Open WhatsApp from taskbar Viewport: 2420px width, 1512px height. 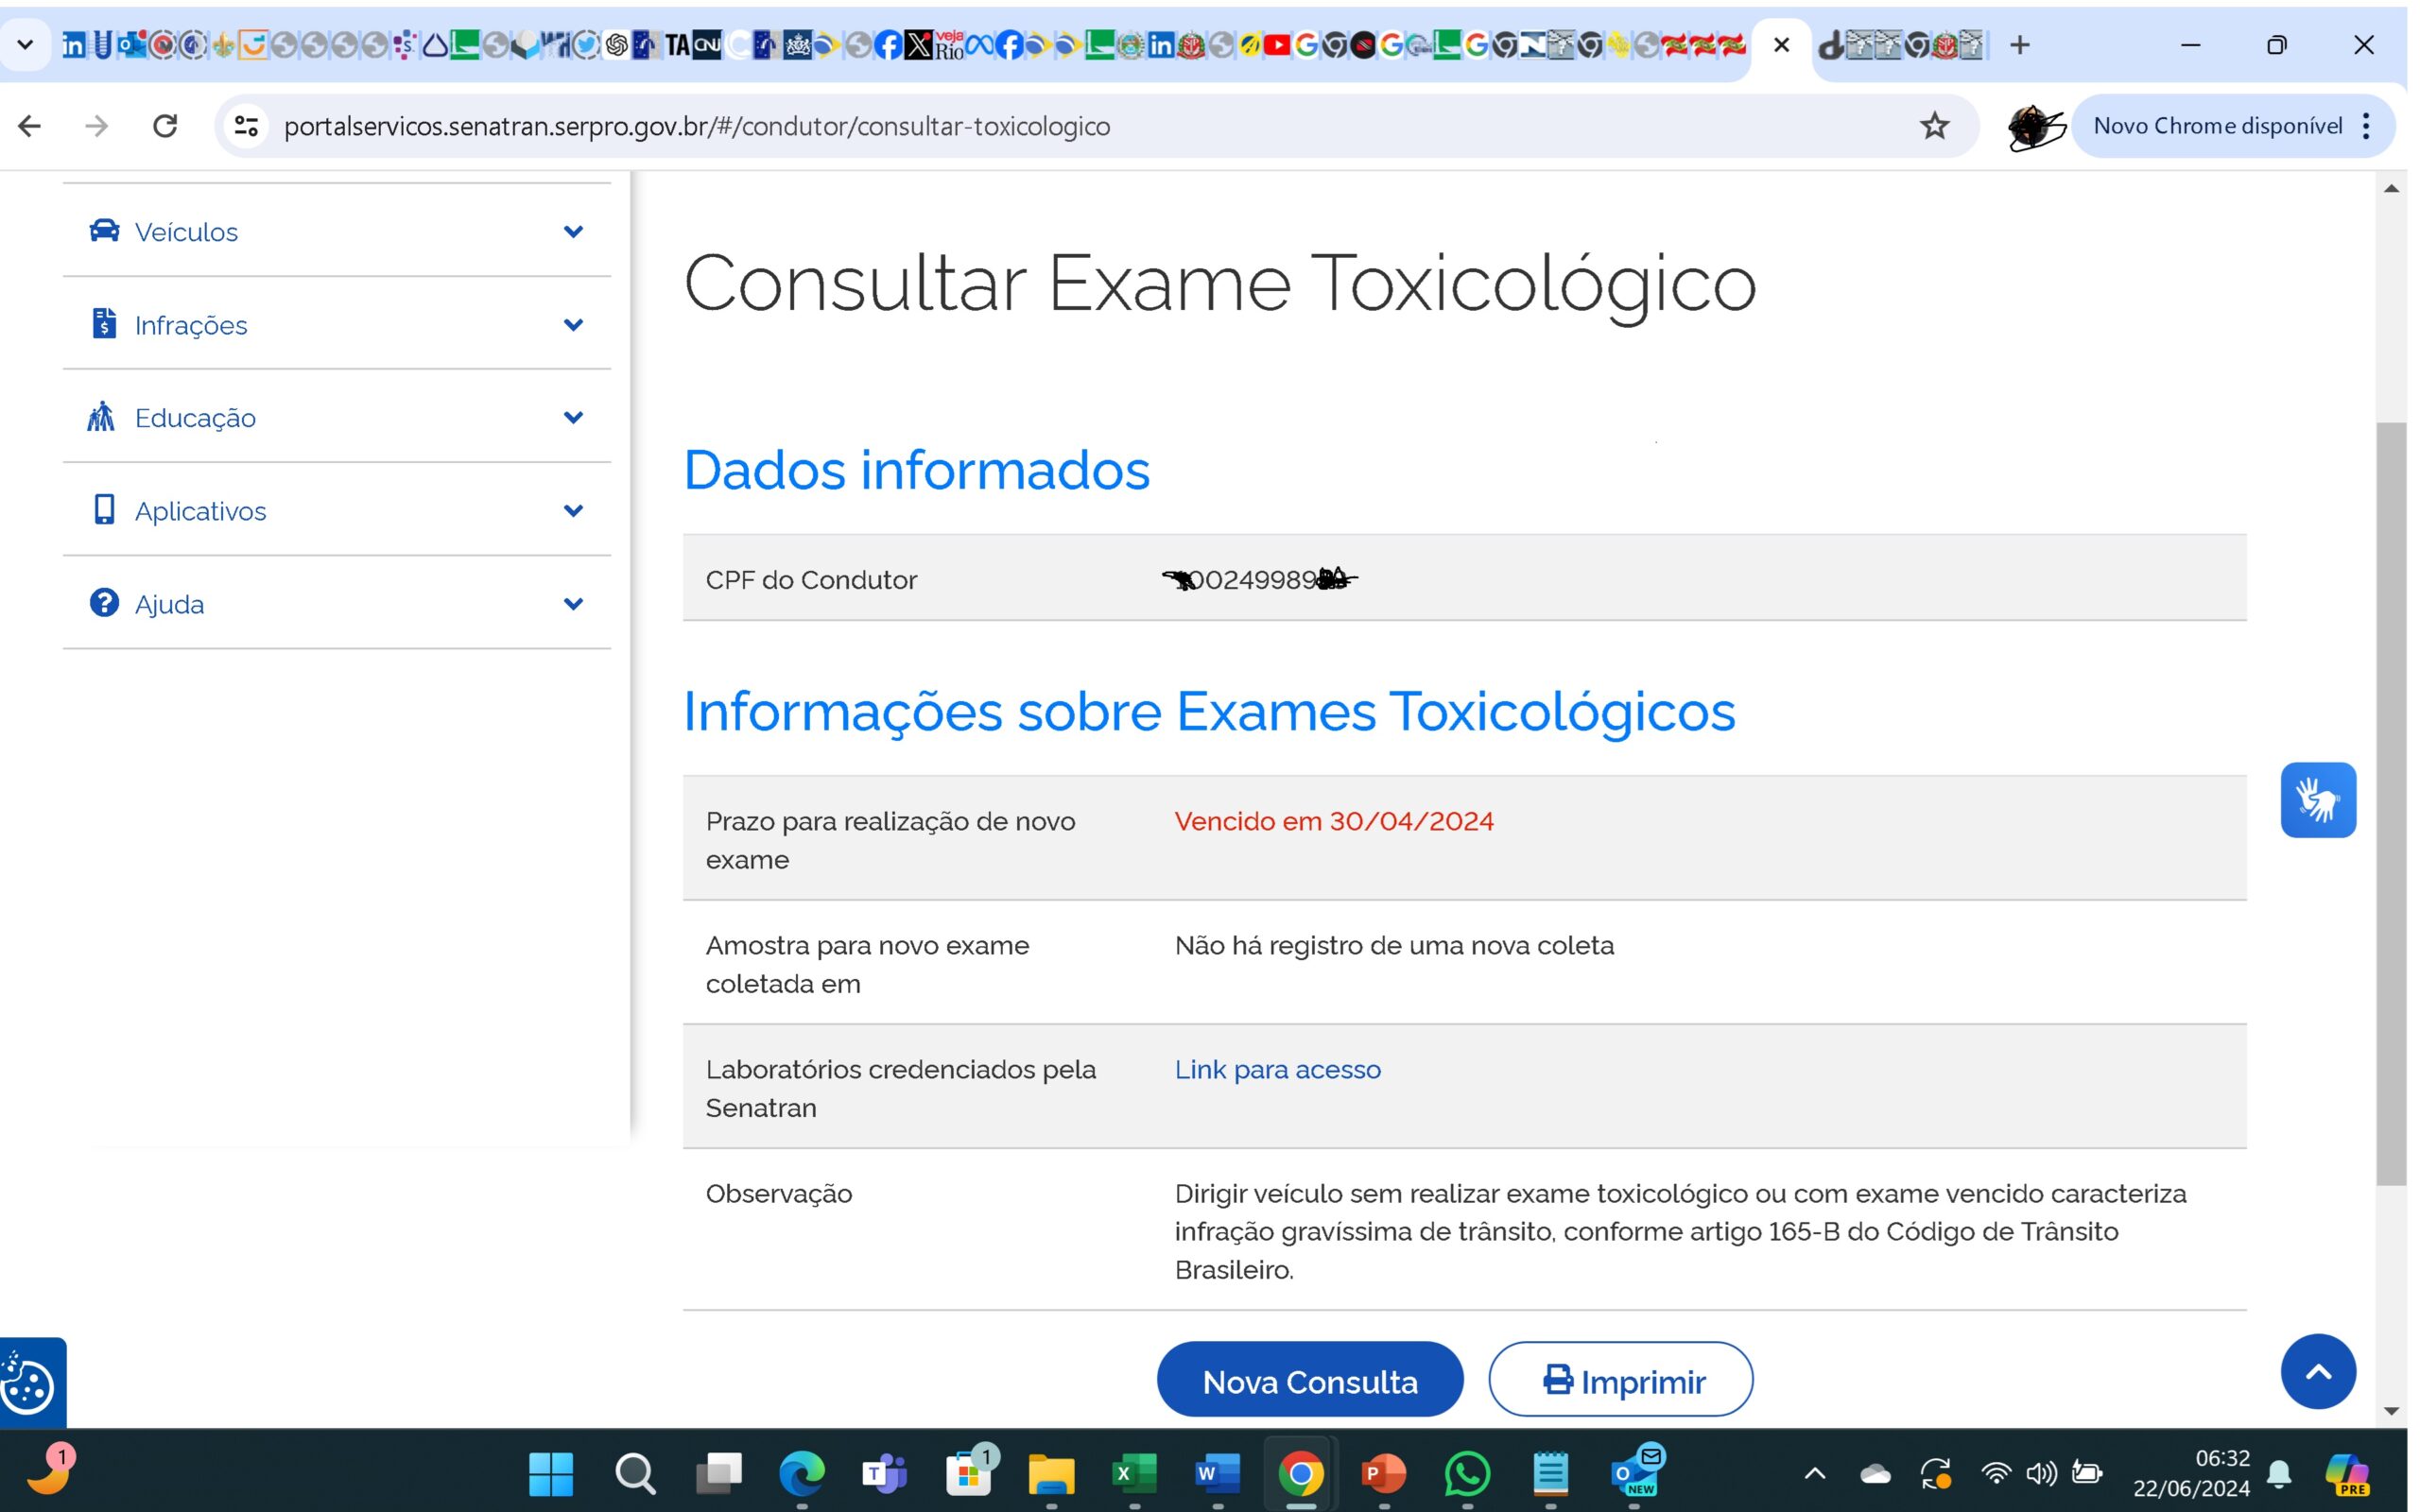point(1467,1473)
